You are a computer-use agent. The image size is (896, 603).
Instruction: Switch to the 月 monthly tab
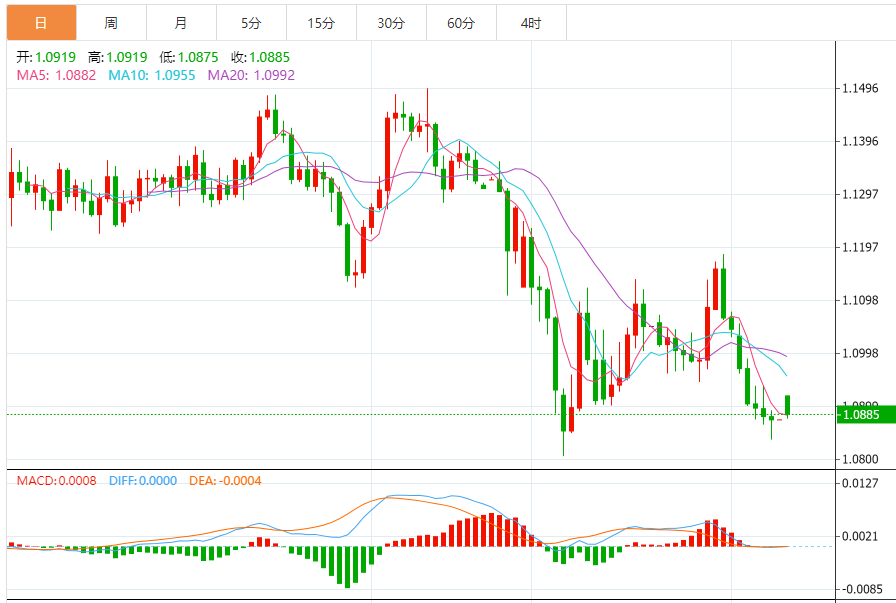[x=181, y=23]
